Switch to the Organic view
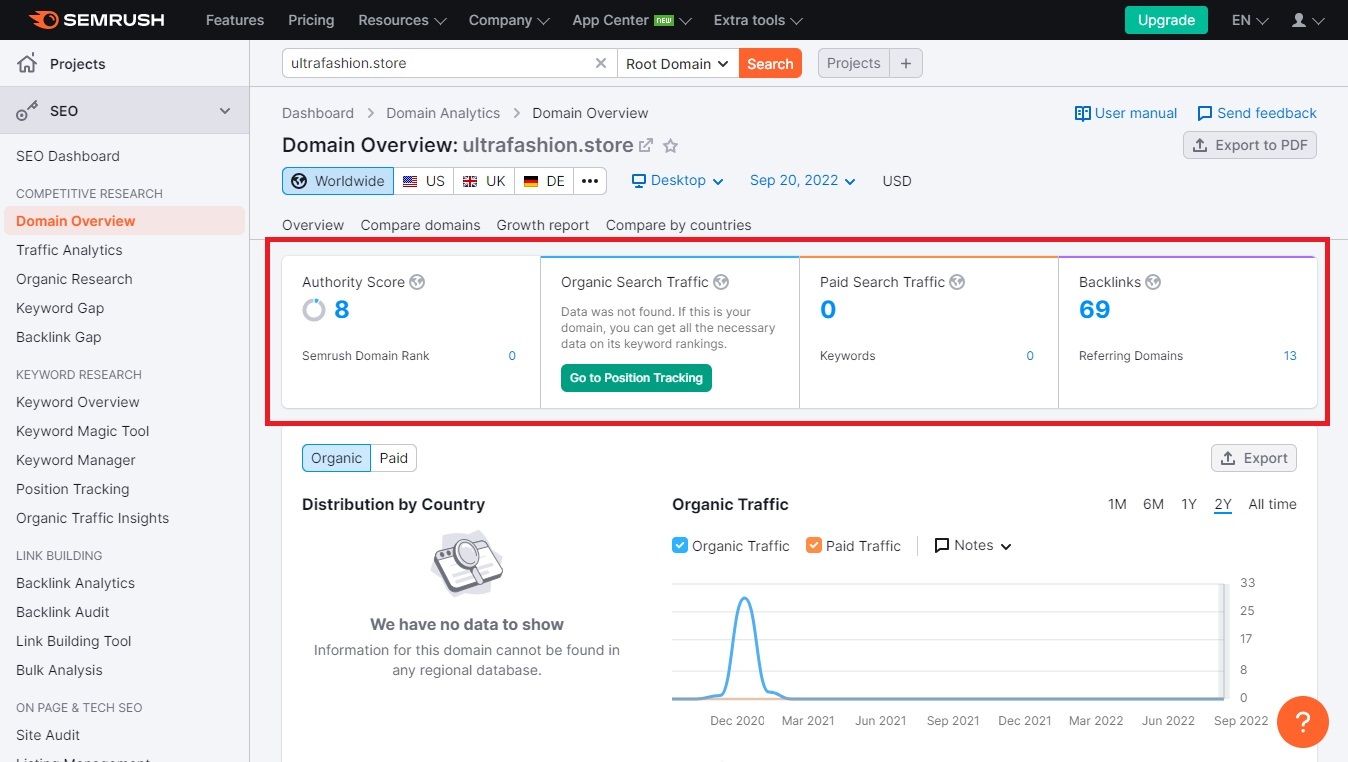 [336, 458]
